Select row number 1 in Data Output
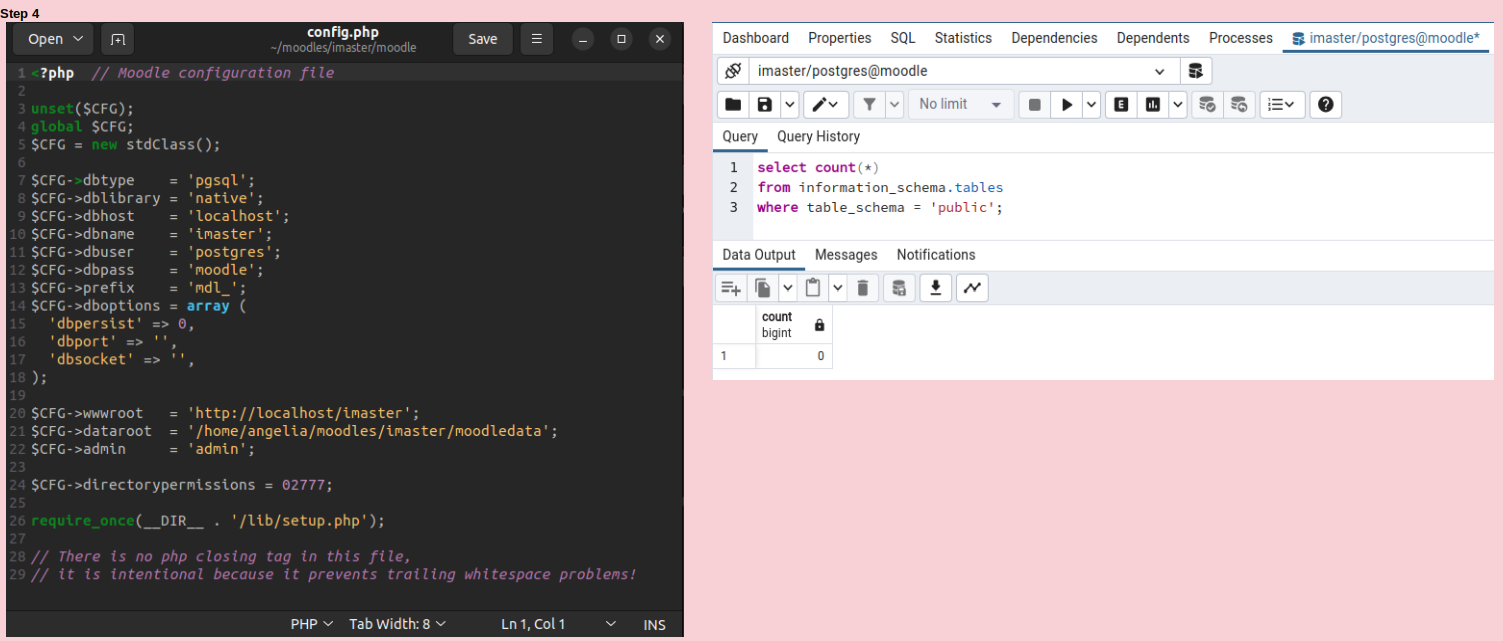 [x=734, y=356]
